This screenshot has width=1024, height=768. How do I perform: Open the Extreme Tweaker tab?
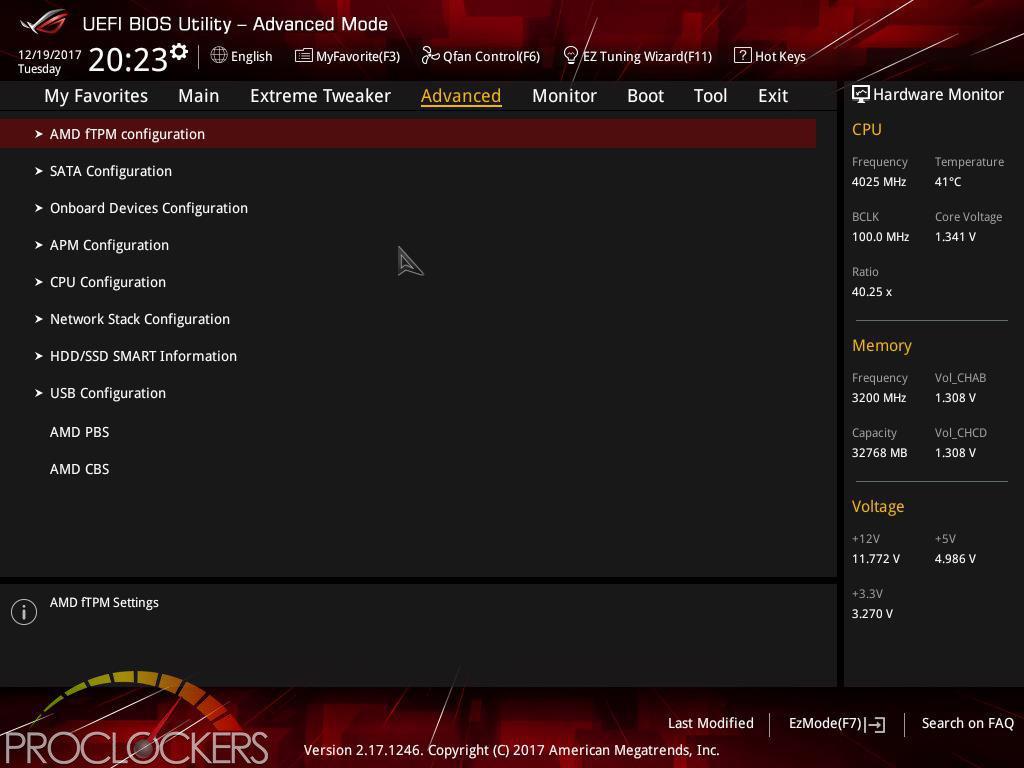(320, 96)
